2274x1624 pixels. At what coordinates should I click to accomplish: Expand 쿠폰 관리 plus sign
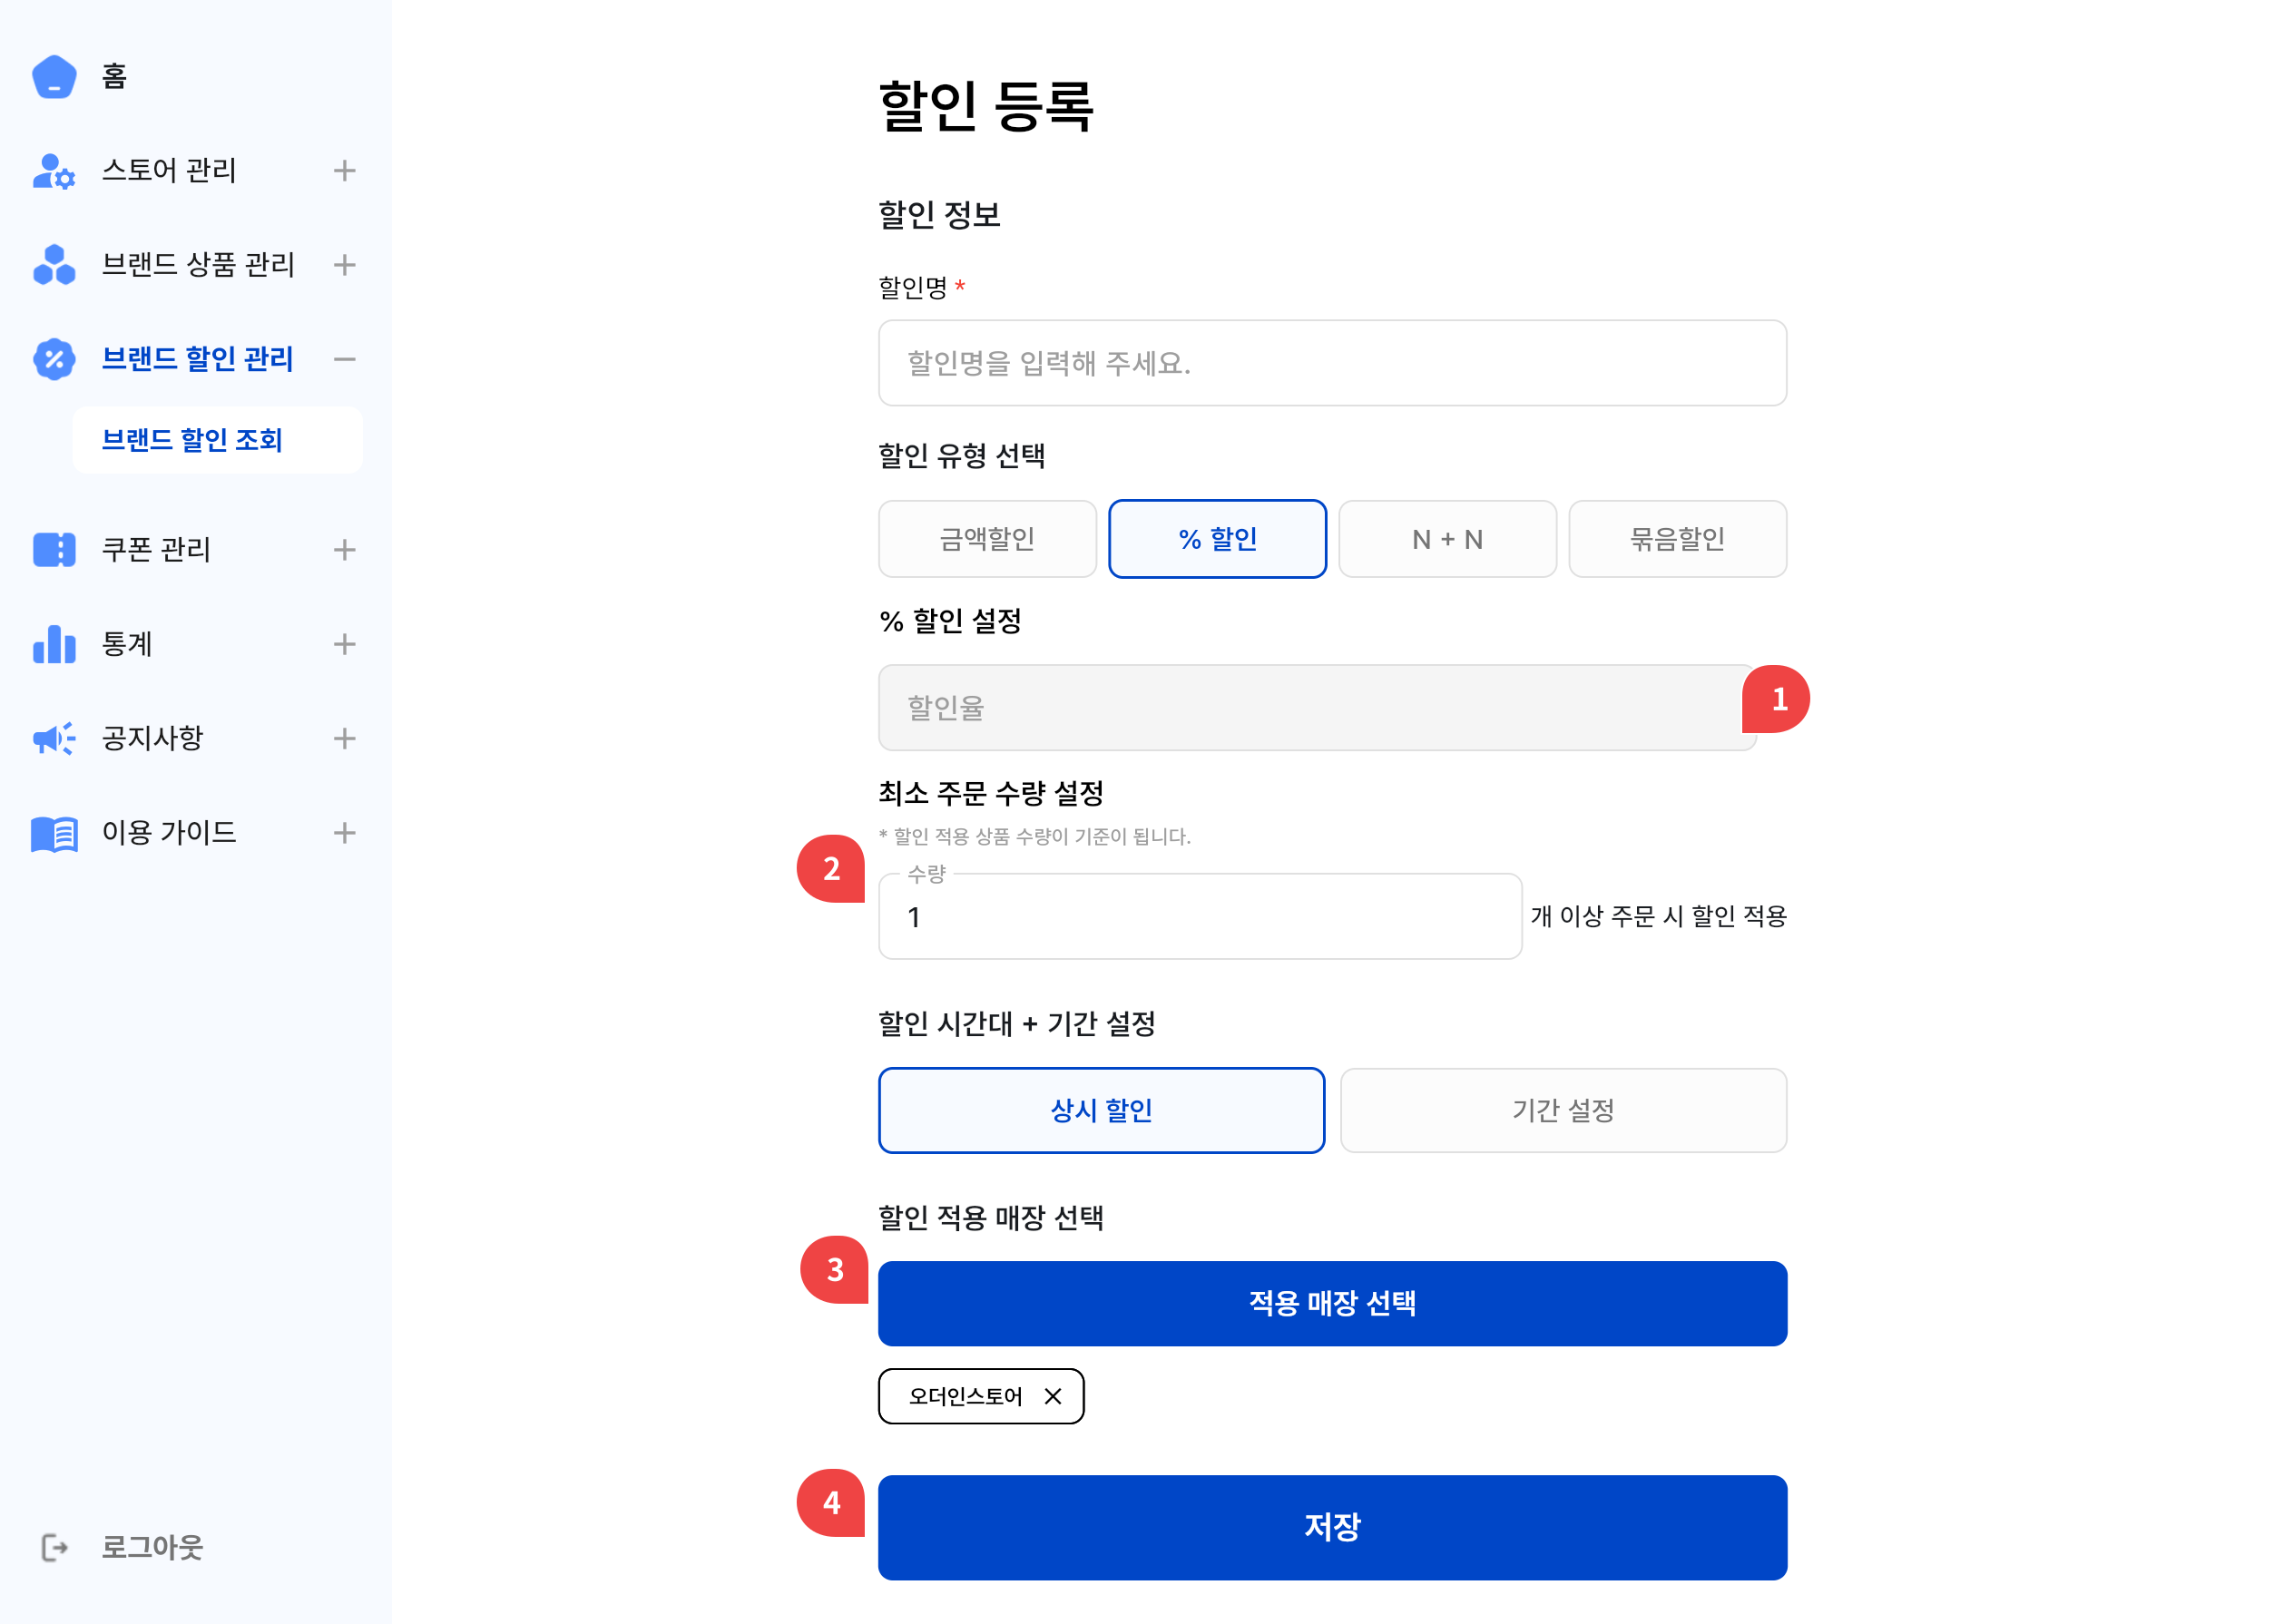coord(345,550)
